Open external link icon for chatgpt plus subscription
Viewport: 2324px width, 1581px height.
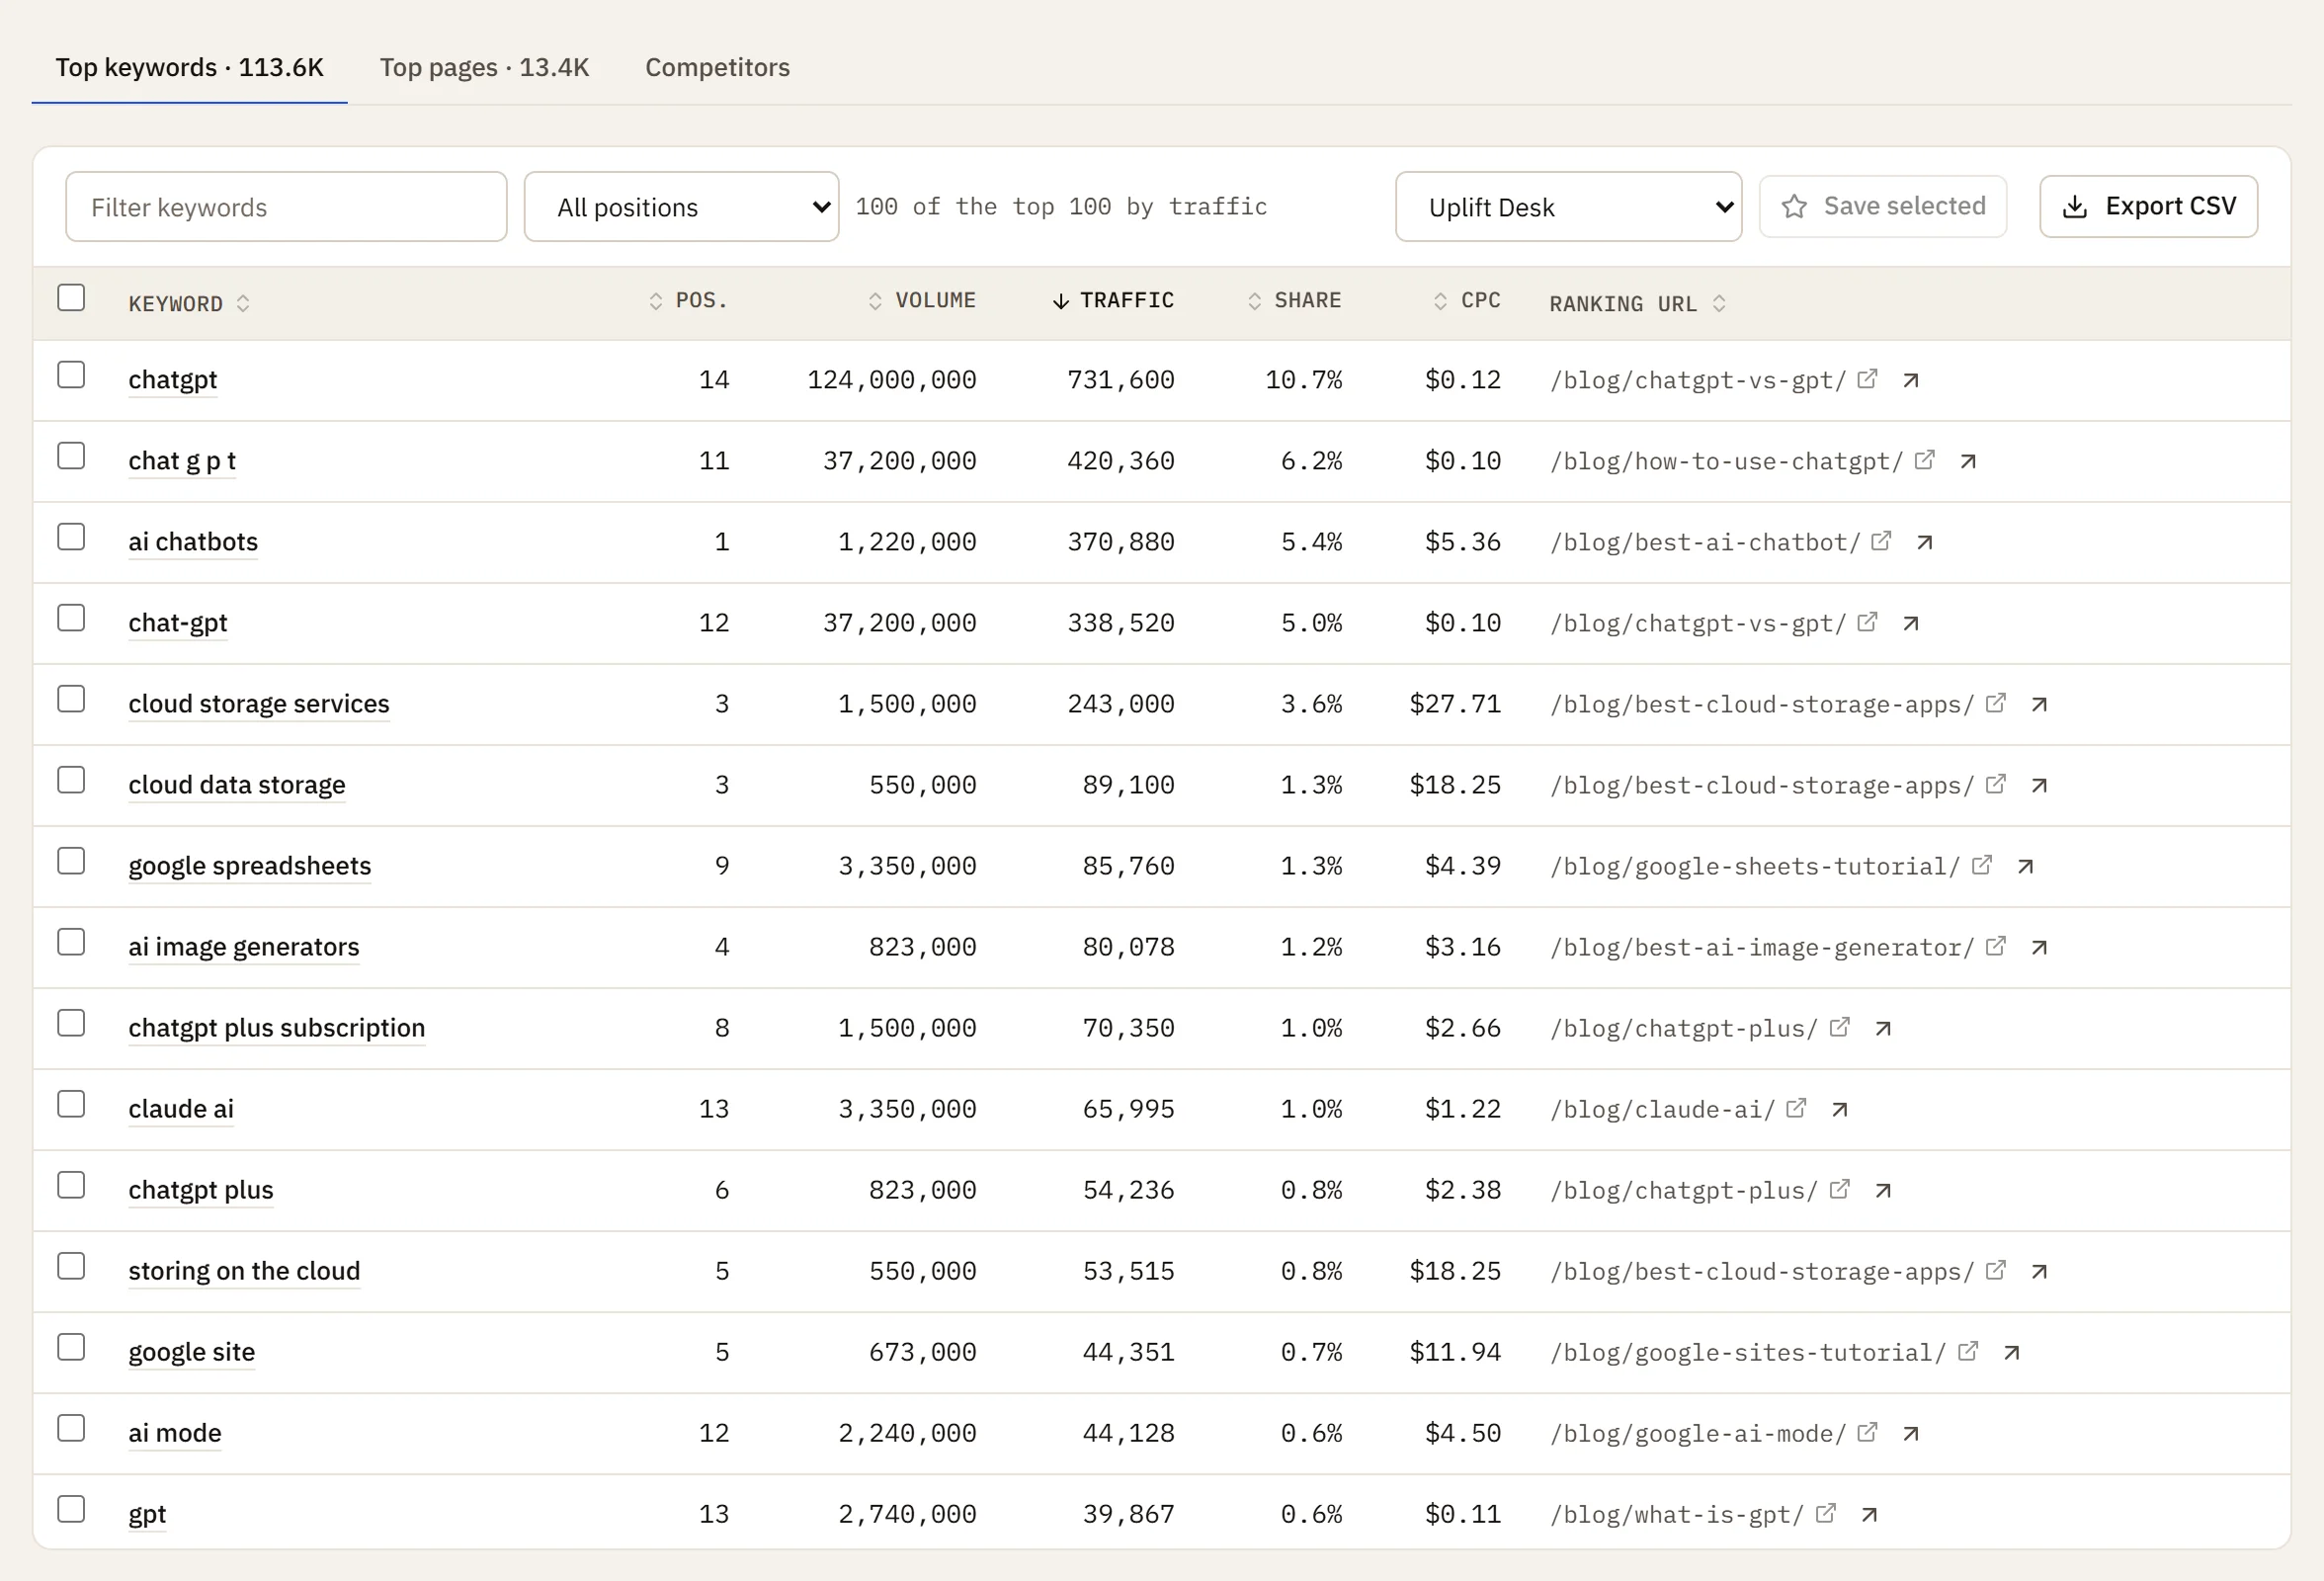click(1839, 1027)
